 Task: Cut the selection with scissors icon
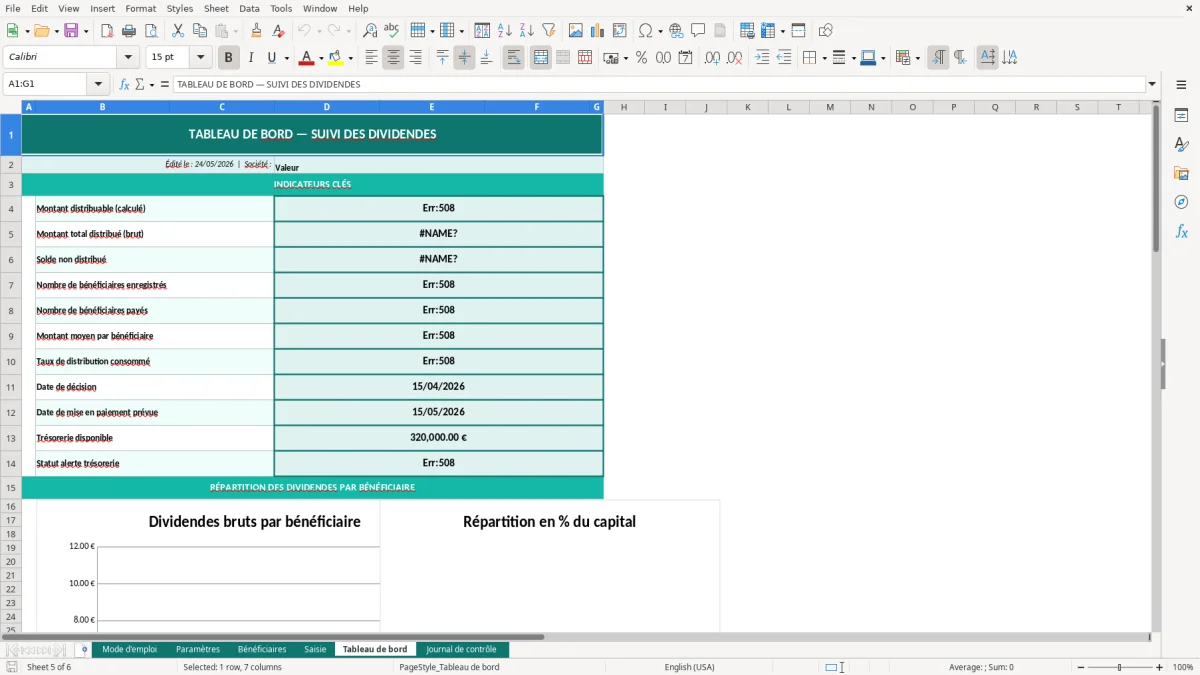pyautogui.click(x=178, y=31)
